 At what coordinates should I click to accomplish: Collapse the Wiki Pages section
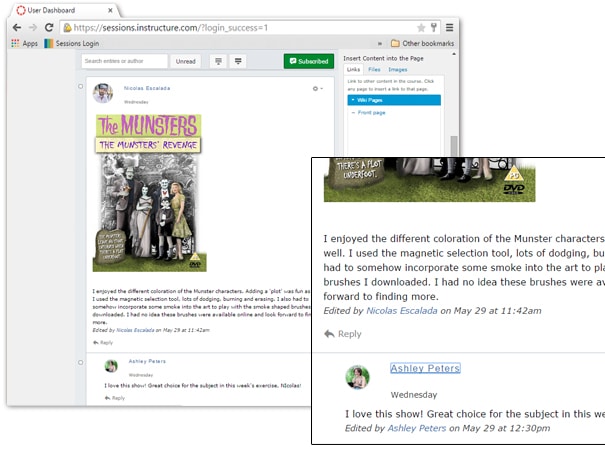[394, 100]
